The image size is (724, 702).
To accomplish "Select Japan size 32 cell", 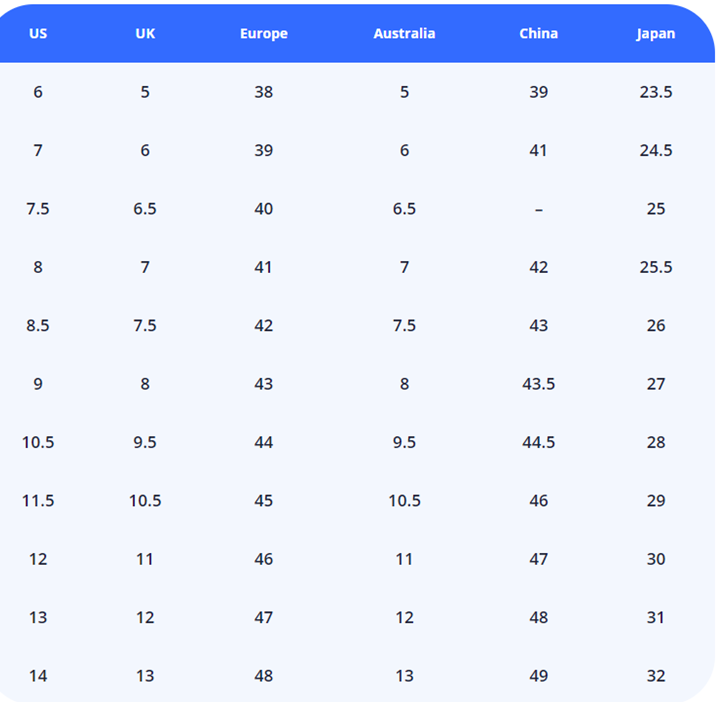I will click(655, 676).
